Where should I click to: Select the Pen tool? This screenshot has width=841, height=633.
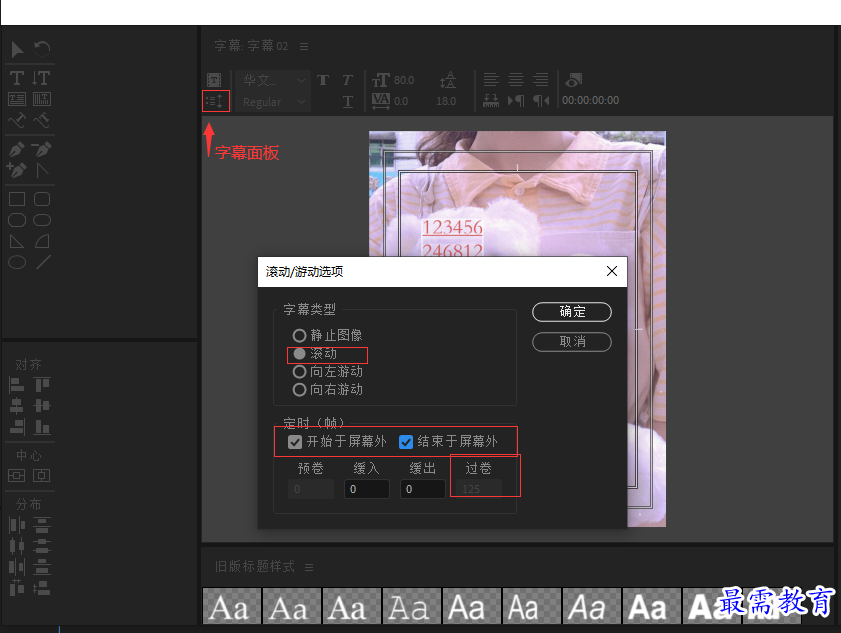point(17,149)
